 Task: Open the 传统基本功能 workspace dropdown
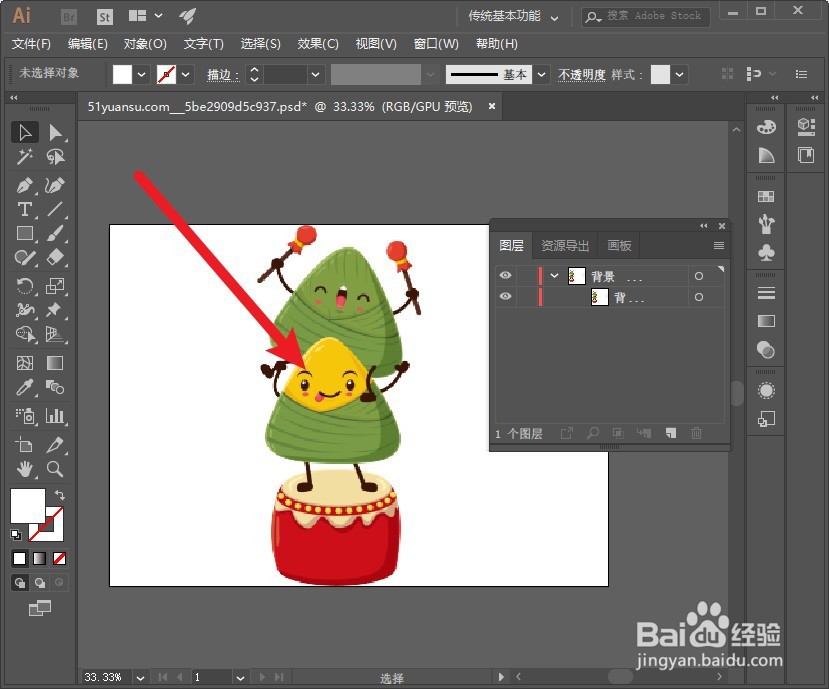tap(554, 18)
